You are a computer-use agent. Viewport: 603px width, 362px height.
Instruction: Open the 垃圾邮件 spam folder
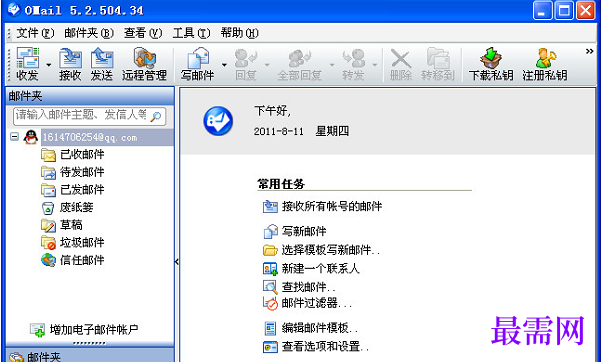coord(82,242)
